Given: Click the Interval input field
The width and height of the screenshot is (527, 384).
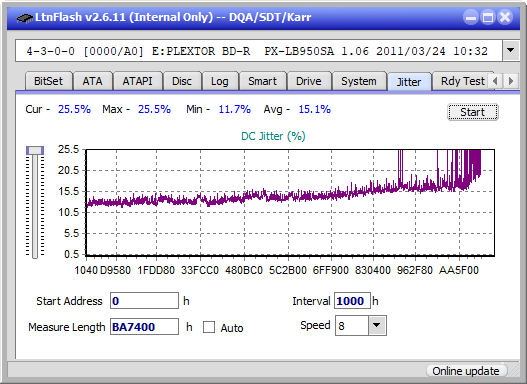Looking at the screenshot, I should click(x=352, y=300).
